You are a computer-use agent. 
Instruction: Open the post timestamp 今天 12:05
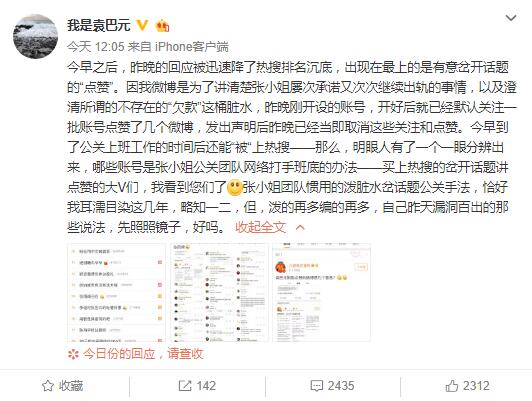pyautogui.click(x=96, y=46)
